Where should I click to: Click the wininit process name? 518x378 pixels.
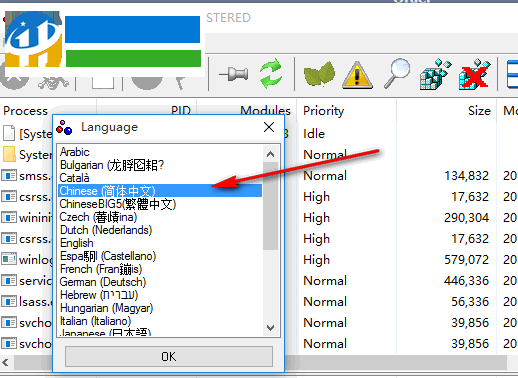pos(36,218)
